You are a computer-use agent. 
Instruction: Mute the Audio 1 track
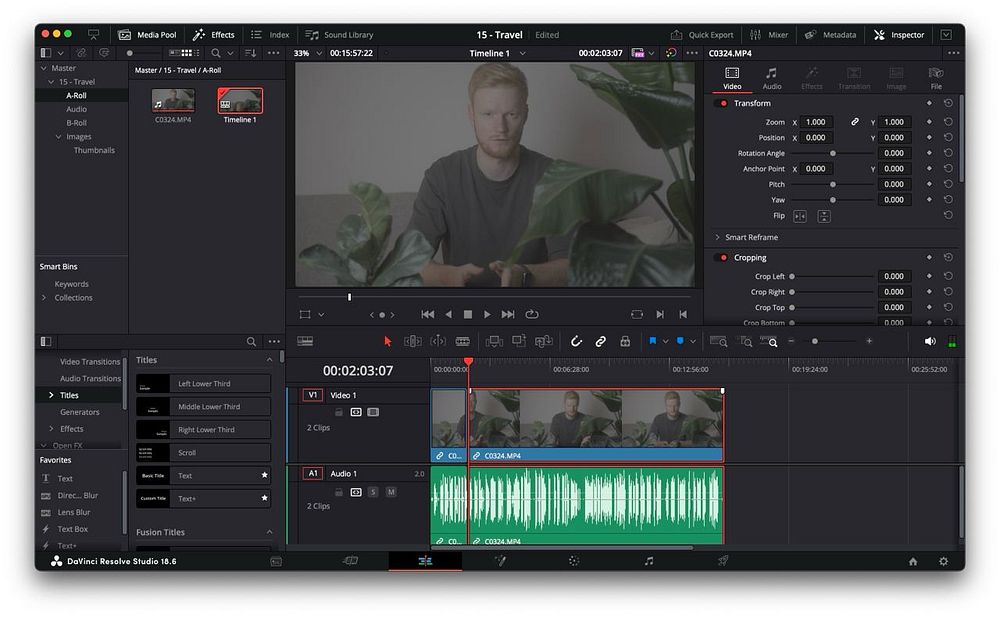point(390,491)
